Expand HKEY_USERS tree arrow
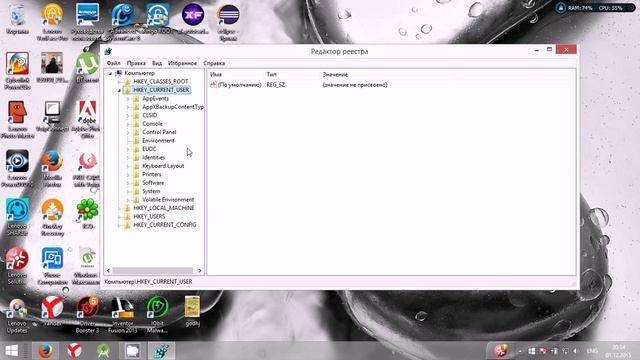 point(119,217)
